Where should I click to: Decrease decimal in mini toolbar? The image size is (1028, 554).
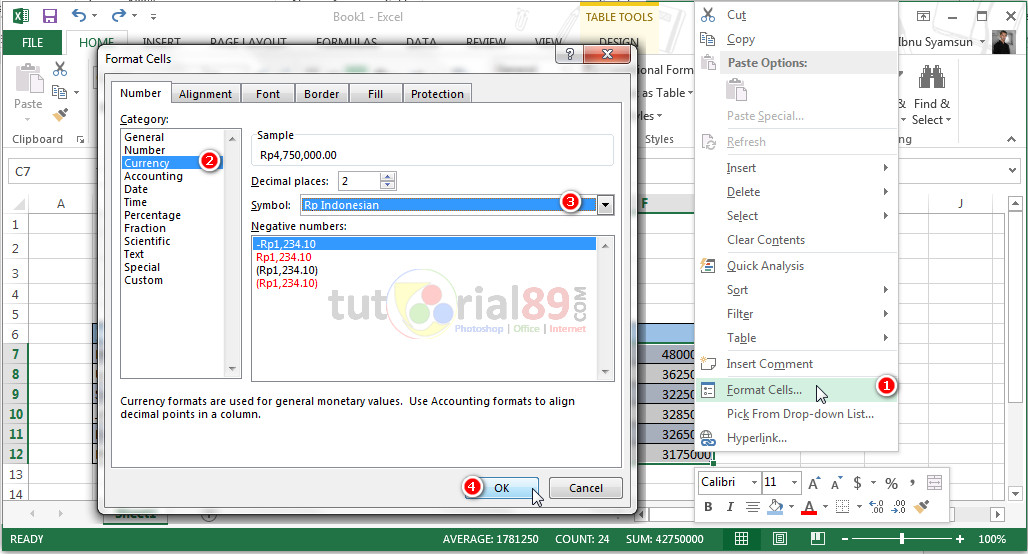click(x=899, y=506)
